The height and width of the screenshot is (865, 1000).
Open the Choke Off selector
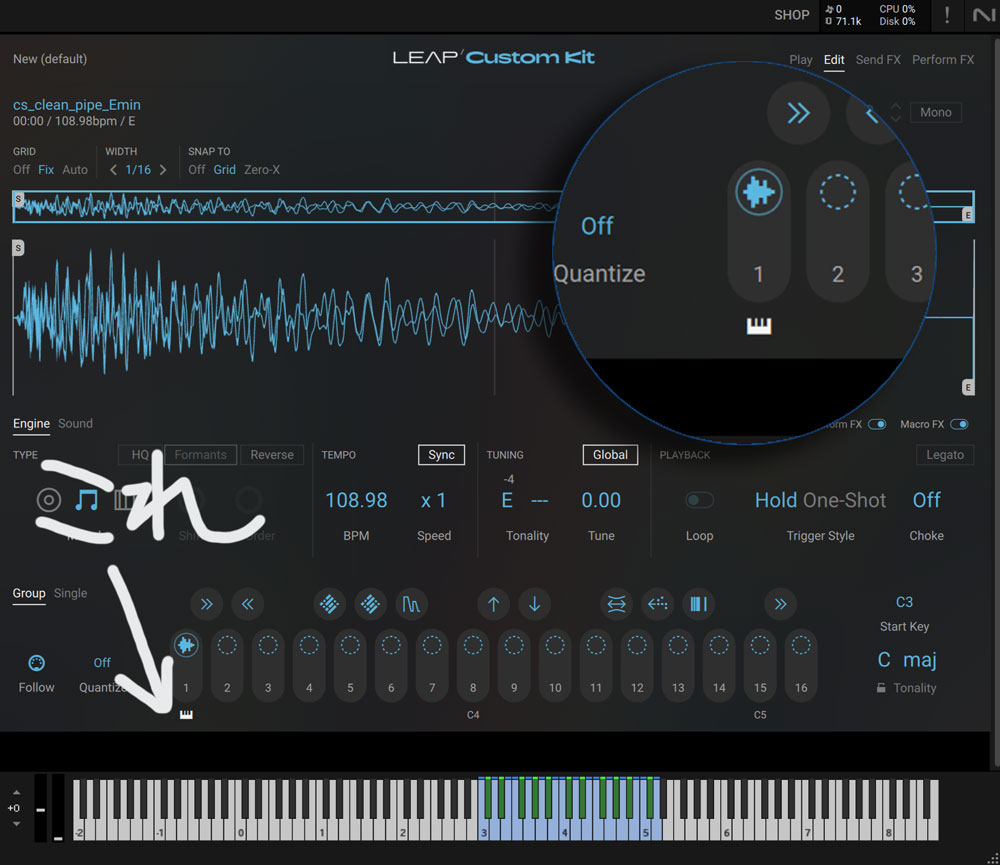[926, 500]
